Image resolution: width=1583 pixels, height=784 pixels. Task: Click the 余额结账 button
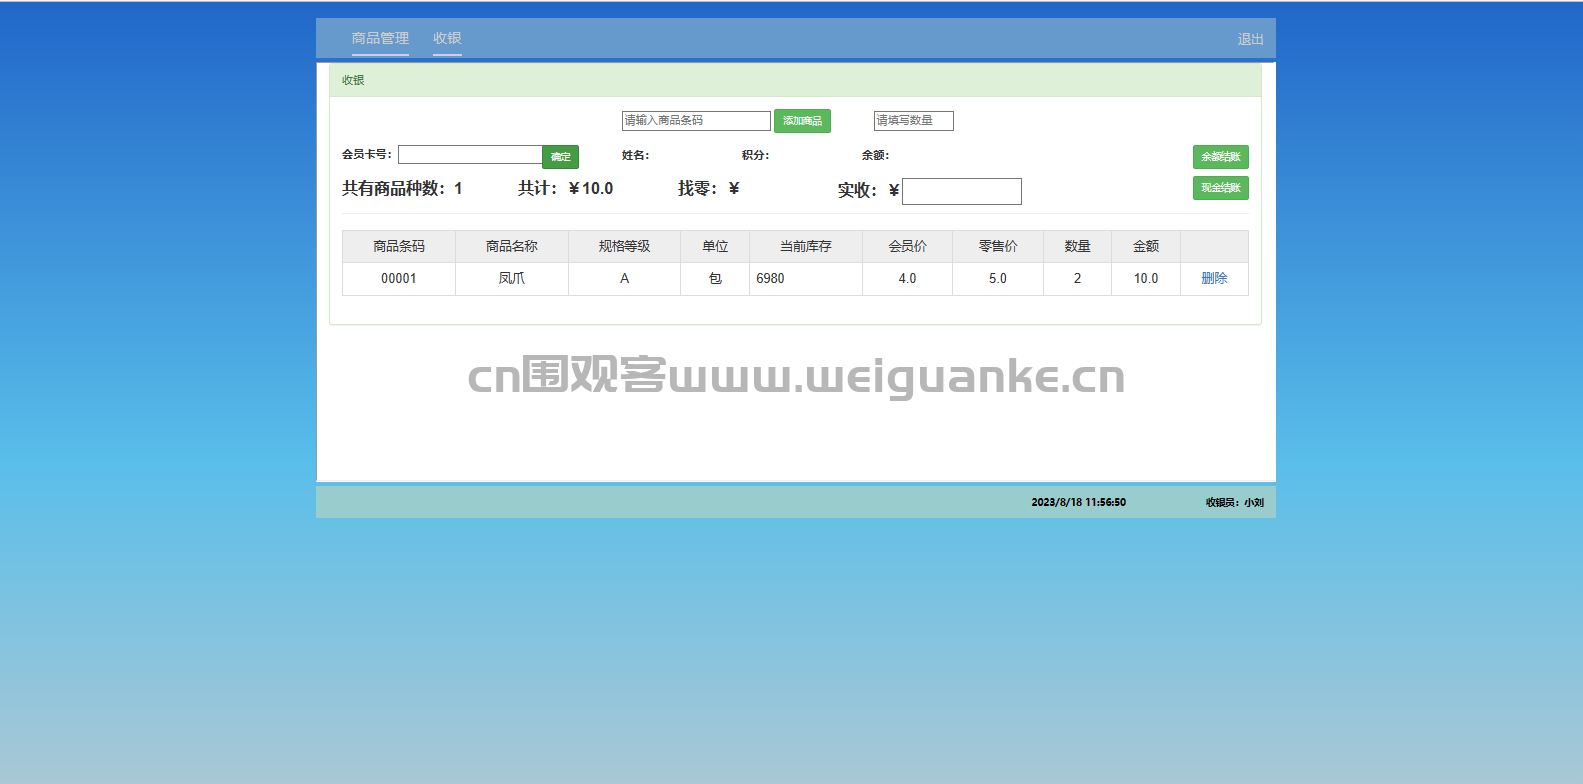point(1220,157)
